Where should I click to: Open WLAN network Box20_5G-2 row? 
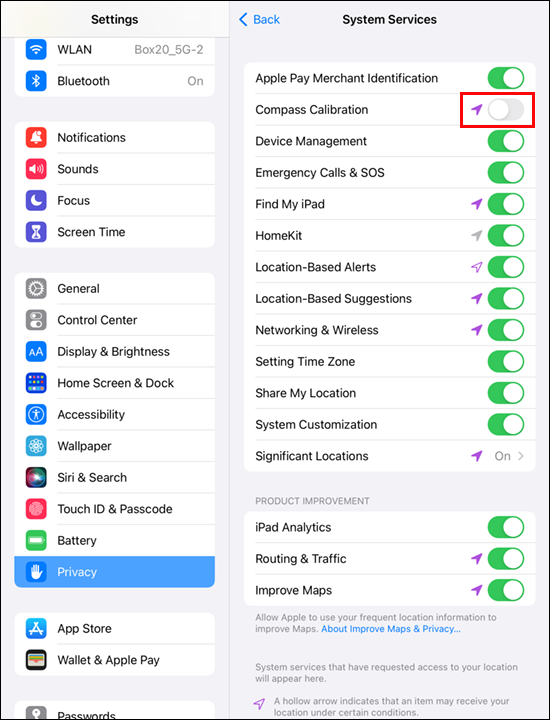click(114, 50)
